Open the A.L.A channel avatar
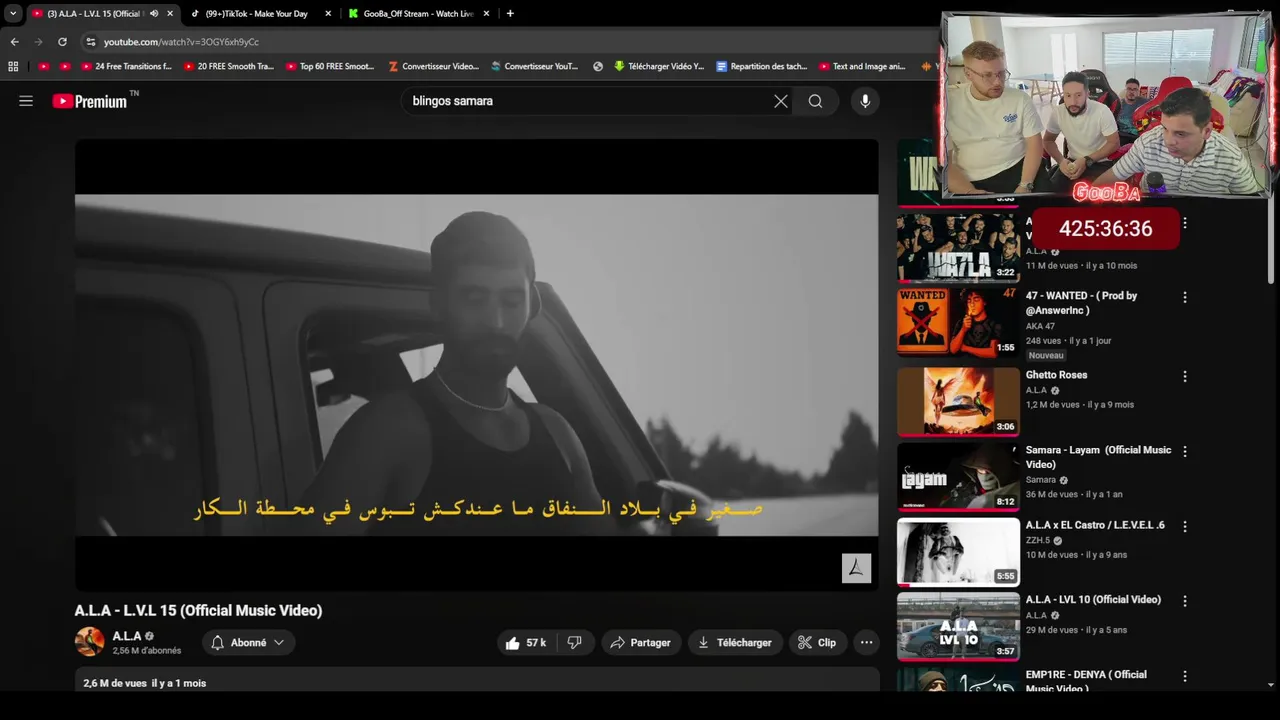1280x720 pixels. click(x=90, y=642)
